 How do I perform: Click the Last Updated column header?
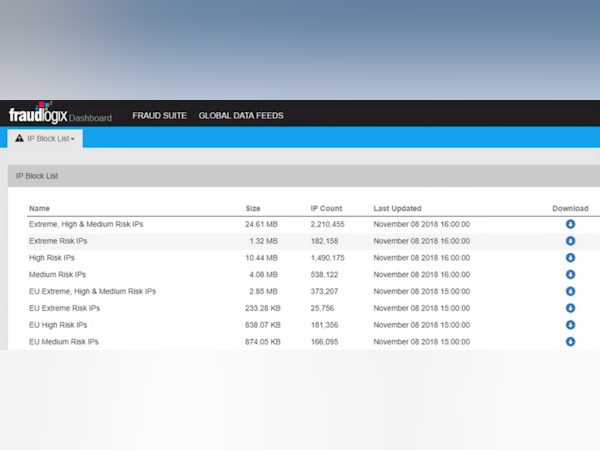pyautogui.click(x=398, y=209)
